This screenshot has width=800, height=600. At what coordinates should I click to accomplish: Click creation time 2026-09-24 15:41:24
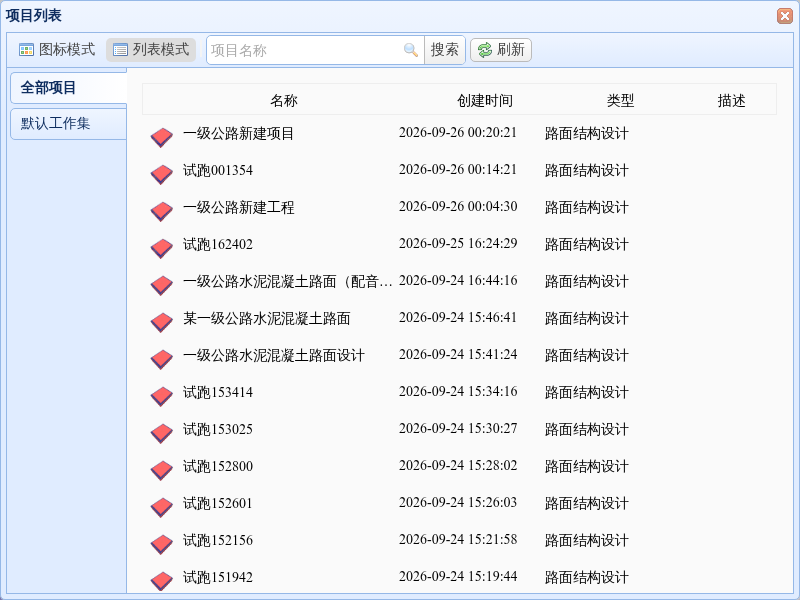pos(458,355)
